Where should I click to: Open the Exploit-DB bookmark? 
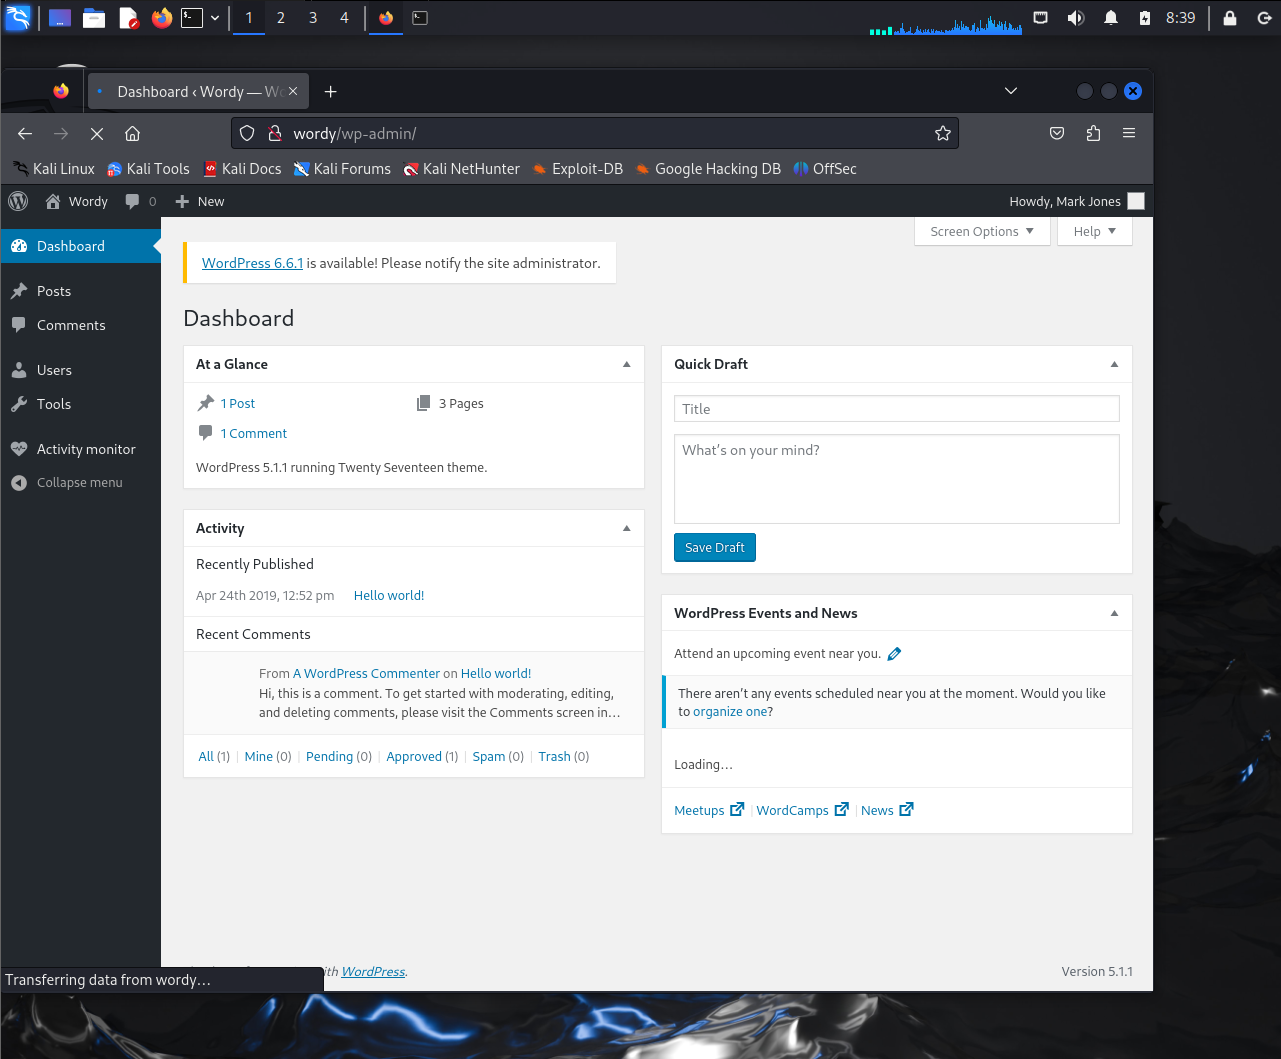577,169
